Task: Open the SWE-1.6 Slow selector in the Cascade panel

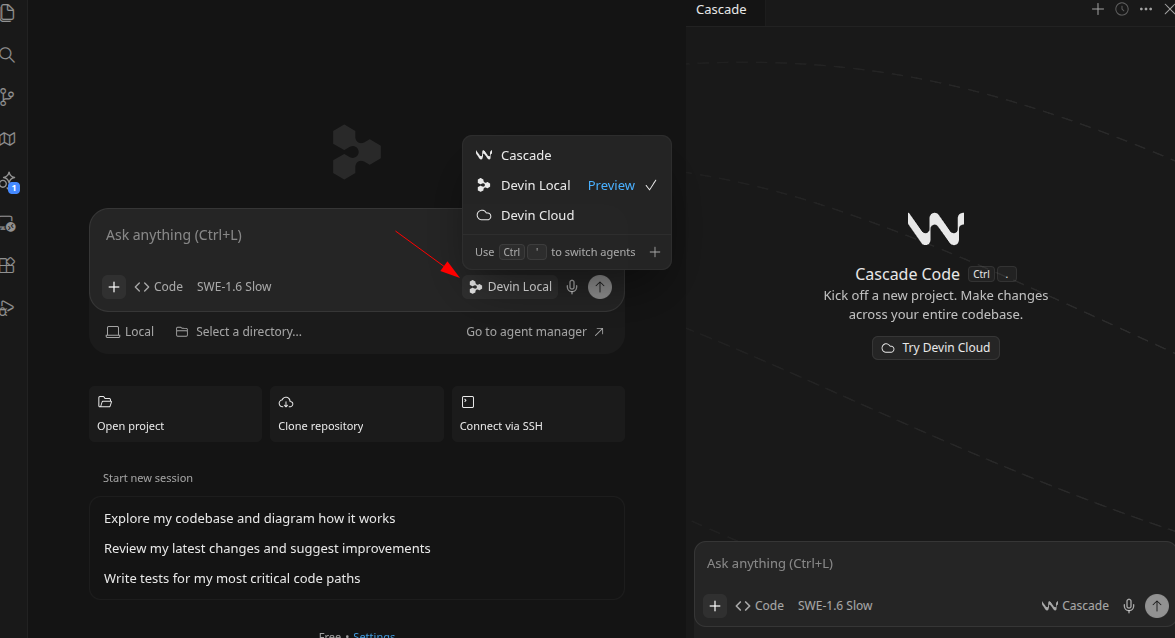Action: [x=835, y=606]
